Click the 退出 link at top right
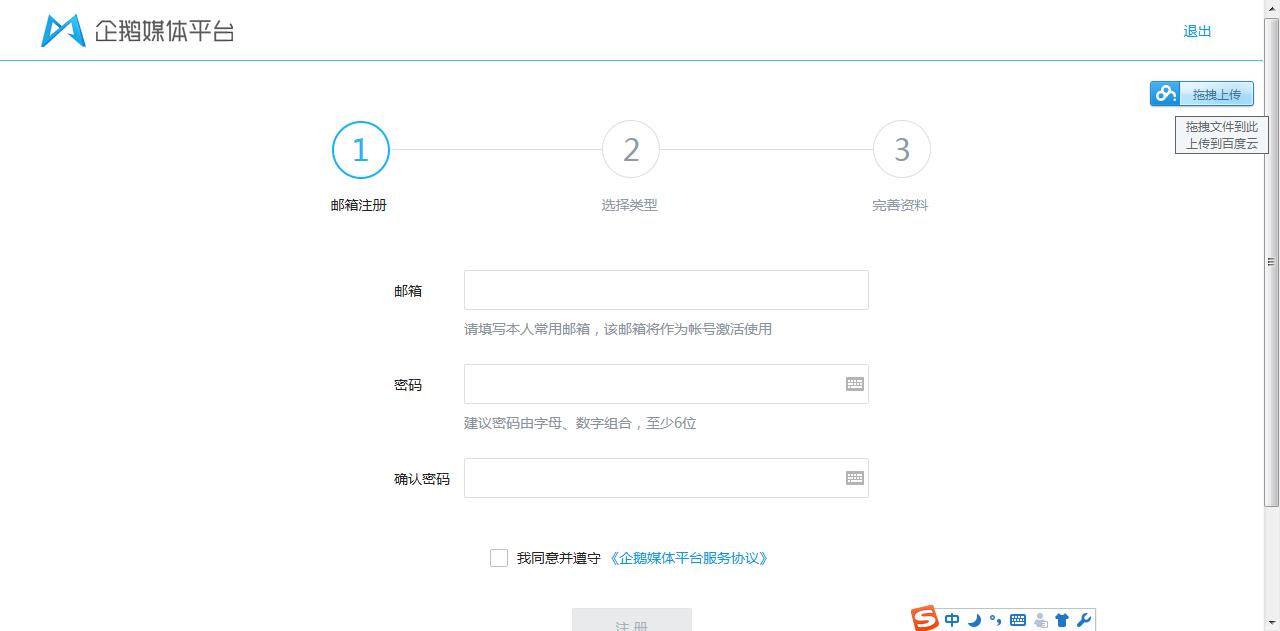The width and height of the screenshot is (1280, 631). (1197, 31)
